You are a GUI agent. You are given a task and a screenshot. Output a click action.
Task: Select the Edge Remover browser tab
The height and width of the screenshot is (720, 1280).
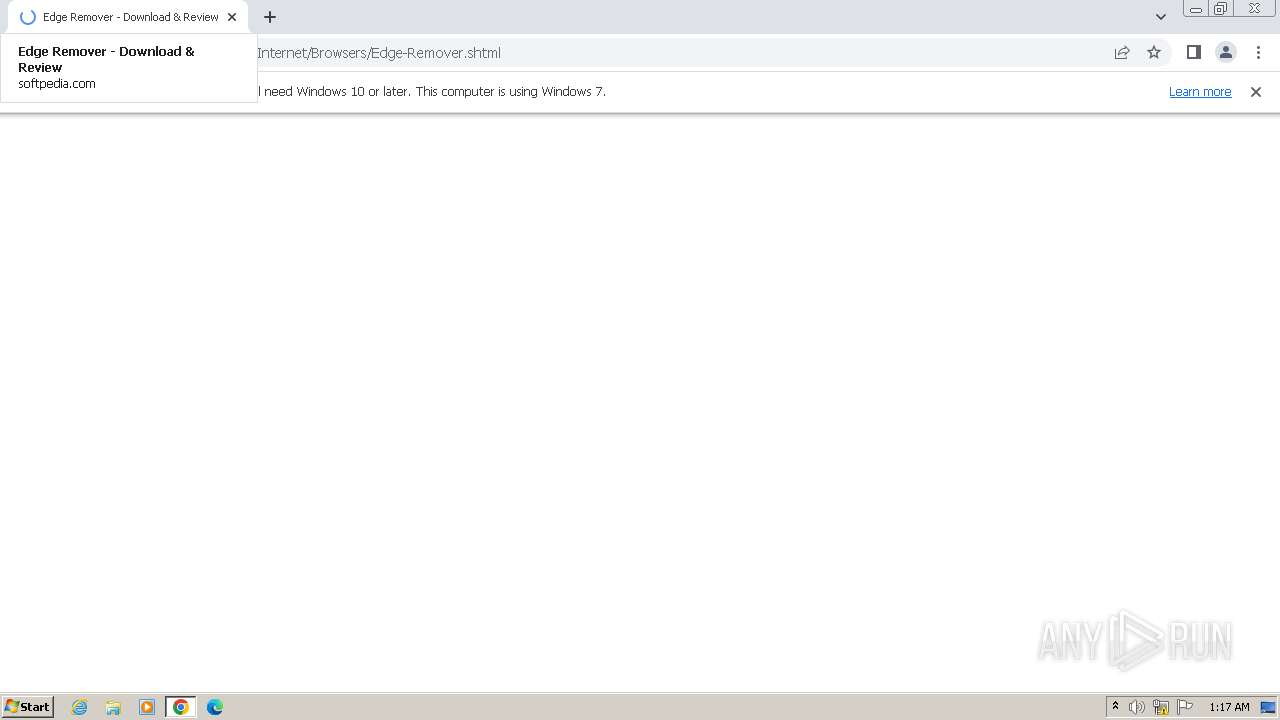(128, 17)
